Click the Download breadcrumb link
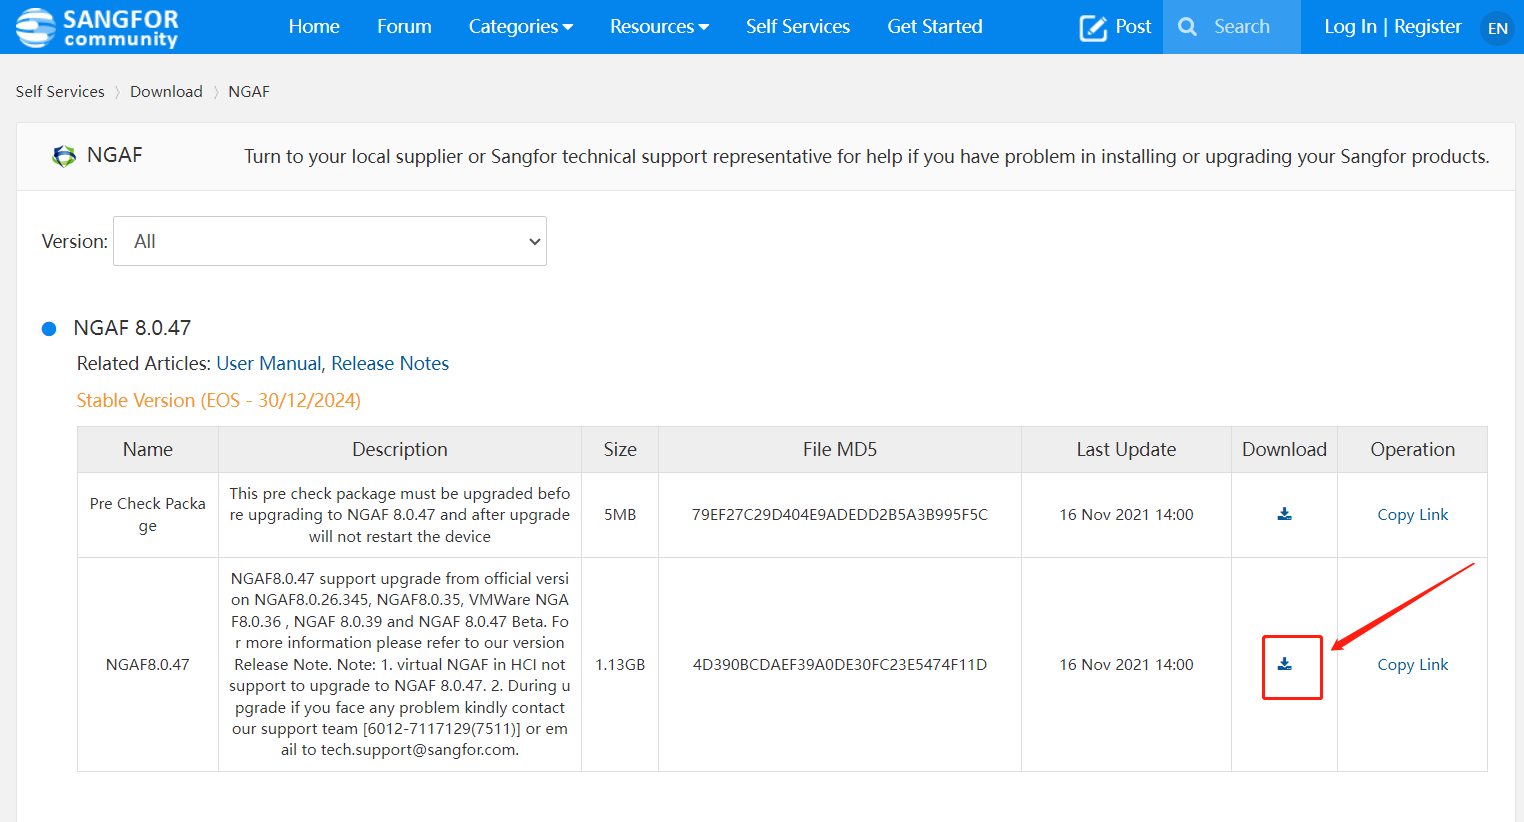1524x822 pixels. (166, 91)
